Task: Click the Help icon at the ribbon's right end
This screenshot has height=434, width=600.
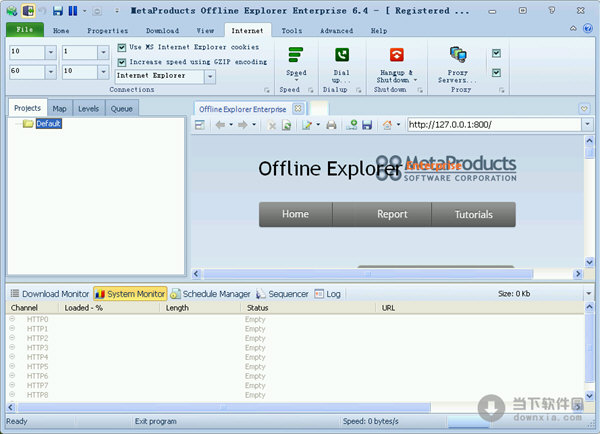Action: (x=588, y=28)
